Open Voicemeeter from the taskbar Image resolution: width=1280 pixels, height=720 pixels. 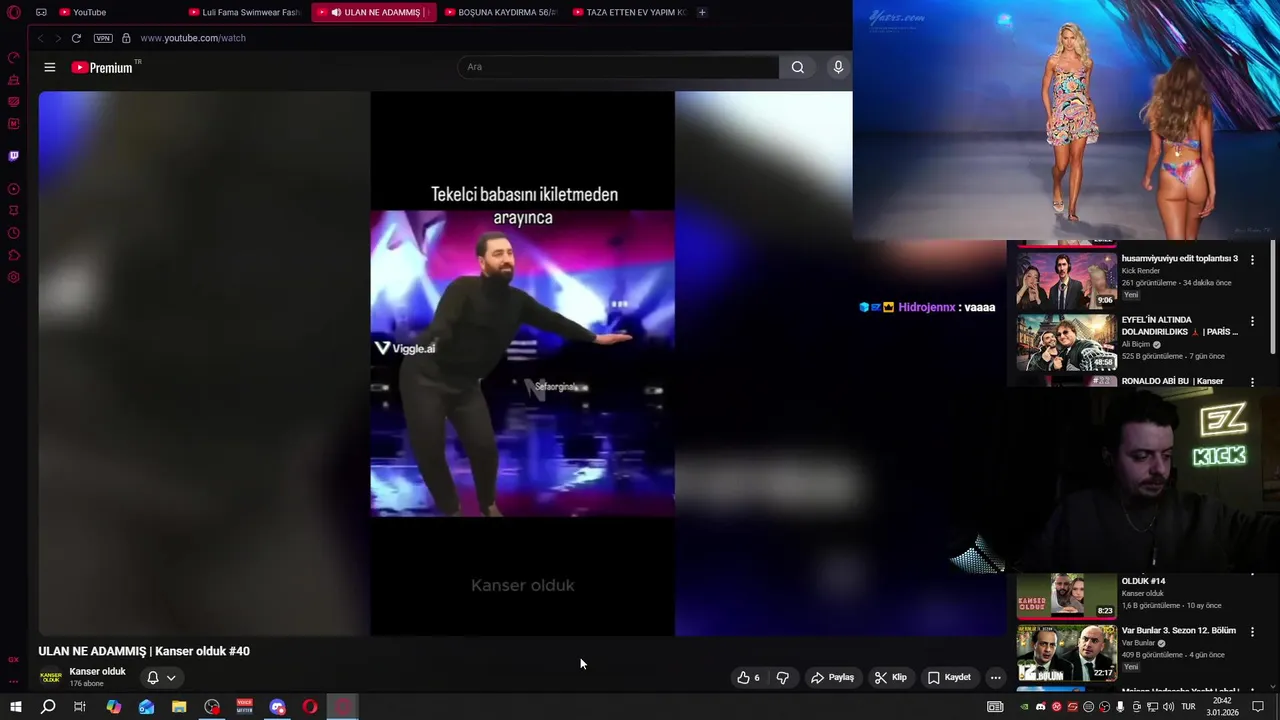[245, 707]
